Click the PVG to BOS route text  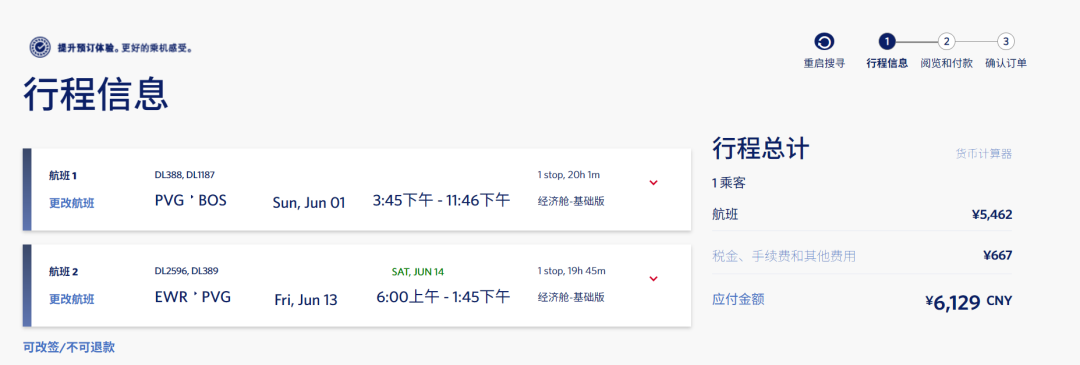[191, 200]
